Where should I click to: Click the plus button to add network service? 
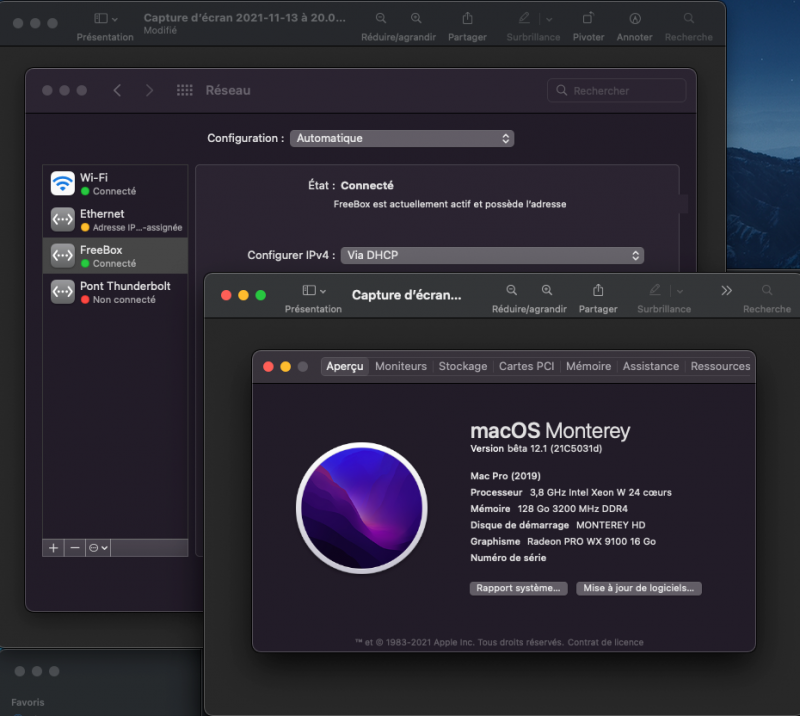coord(54,548)
